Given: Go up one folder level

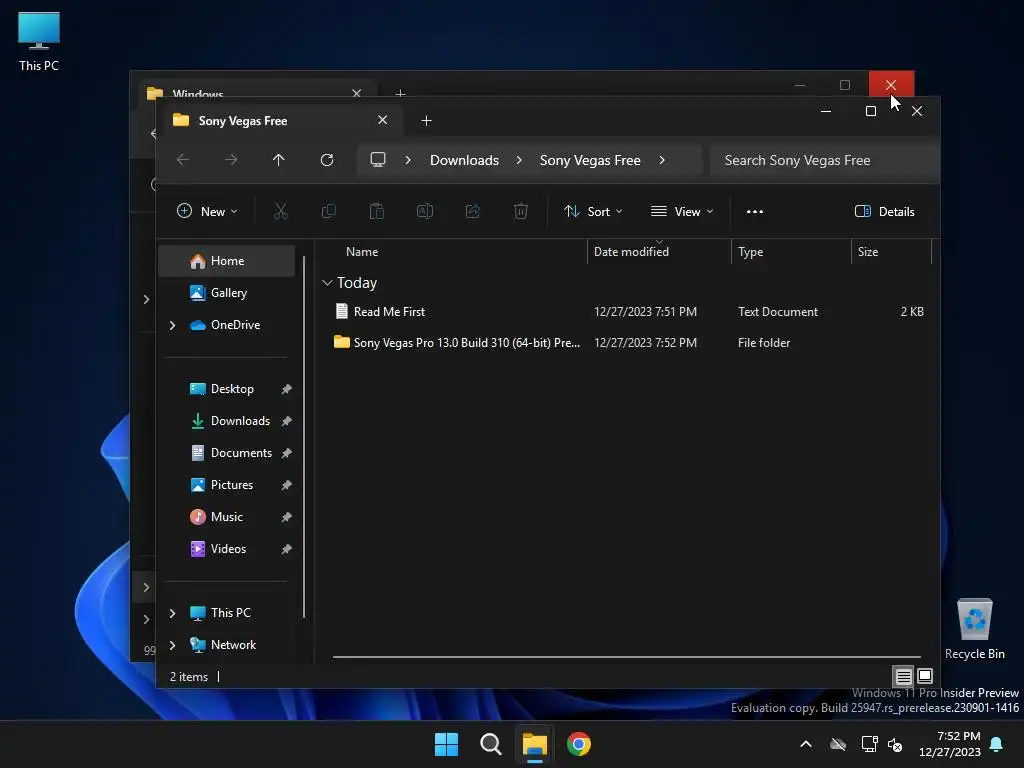Looking at the screenshot, I should [x=279, y=160].
